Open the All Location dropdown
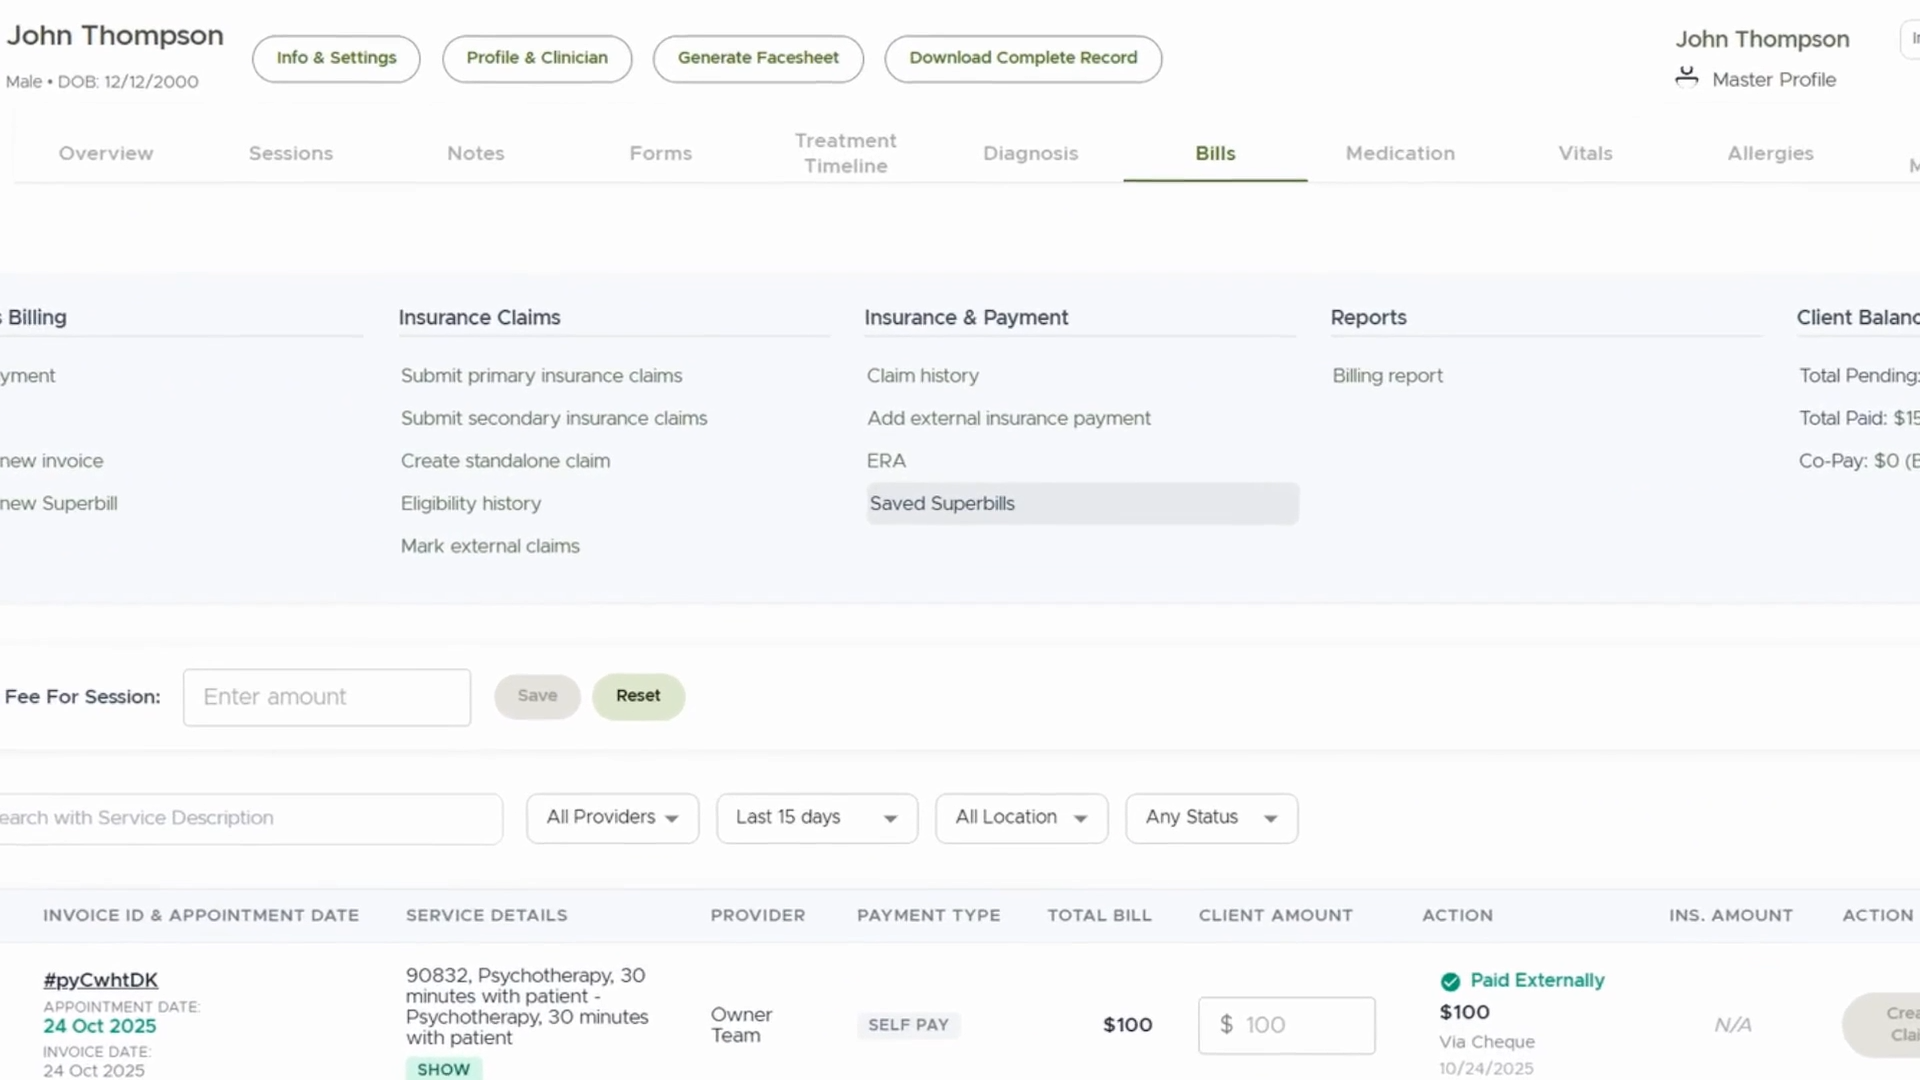This screenshot has width=1920, height=1080. 1021,818
